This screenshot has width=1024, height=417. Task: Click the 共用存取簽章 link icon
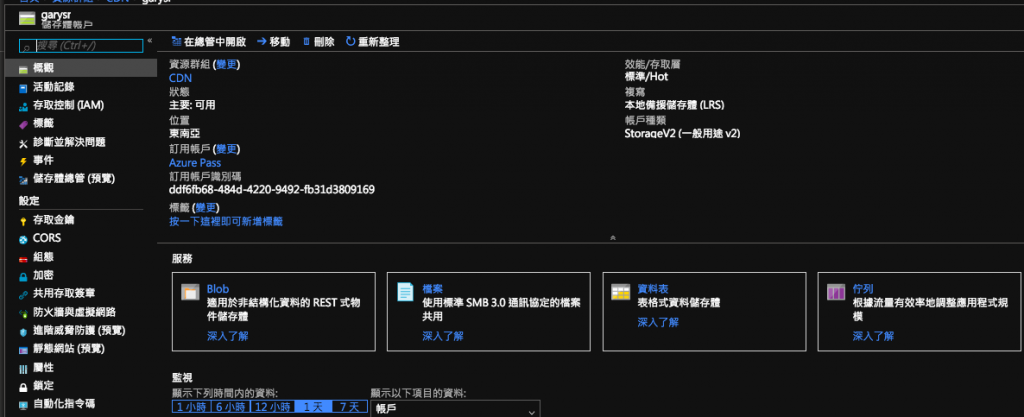pyautogui.click(x=24, y=294)
